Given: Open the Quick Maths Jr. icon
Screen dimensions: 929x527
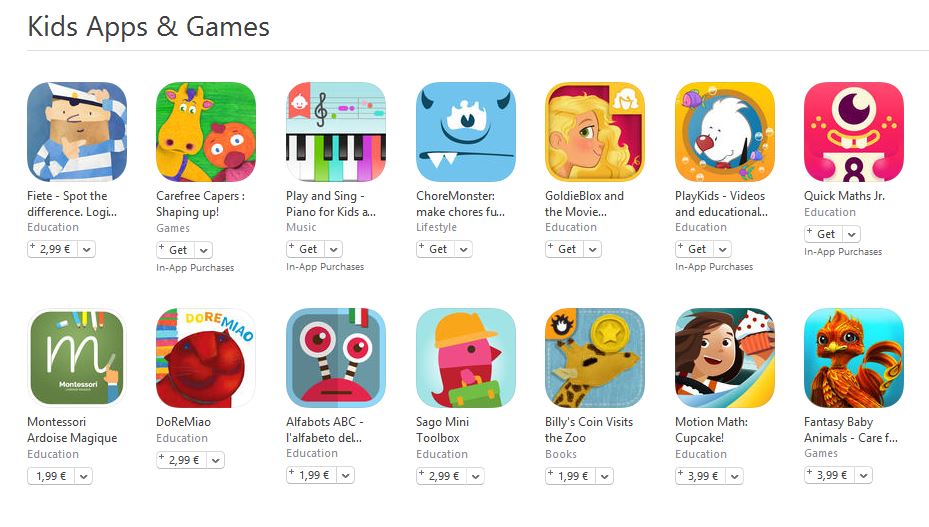Looking at the screenshot, I should [854, 132].
